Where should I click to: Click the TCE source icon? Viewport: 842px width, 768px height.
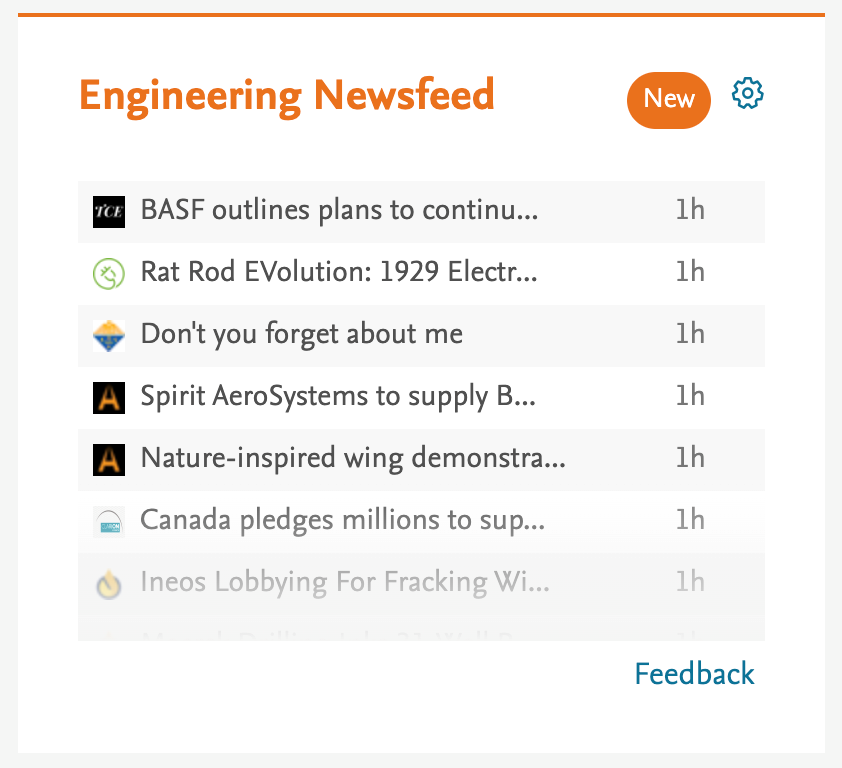click(109, 212)
